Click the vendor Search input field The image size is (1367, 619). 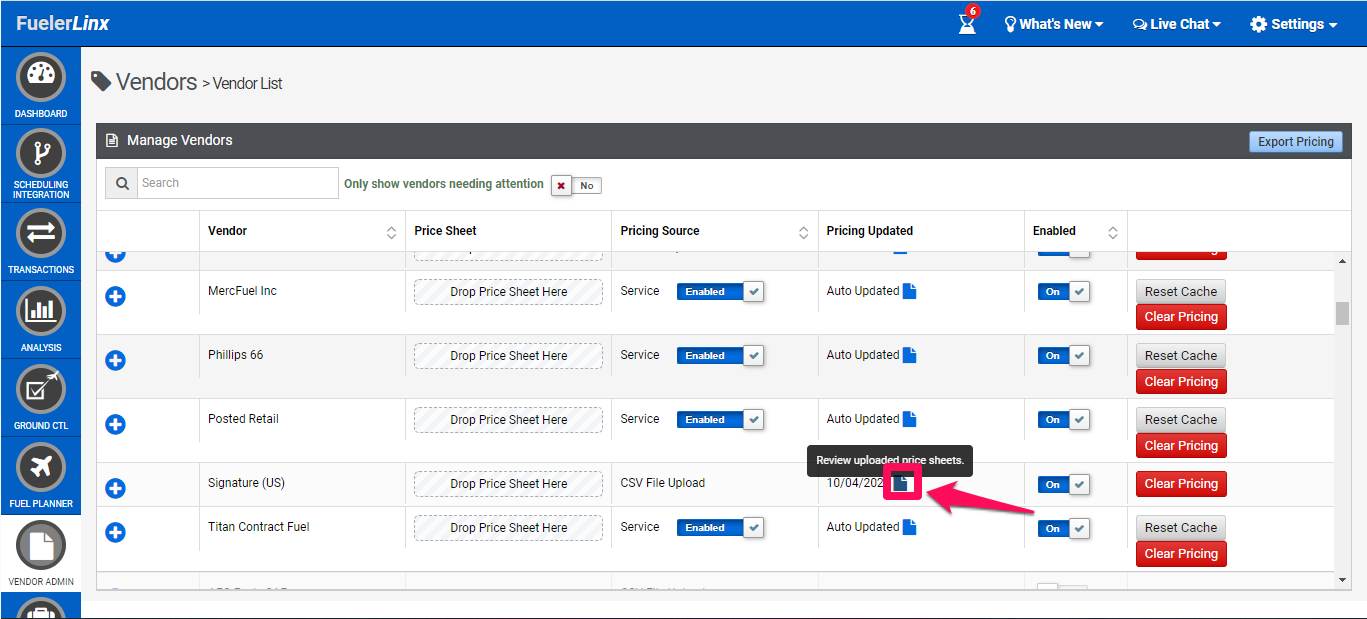(x=237, y=183)
